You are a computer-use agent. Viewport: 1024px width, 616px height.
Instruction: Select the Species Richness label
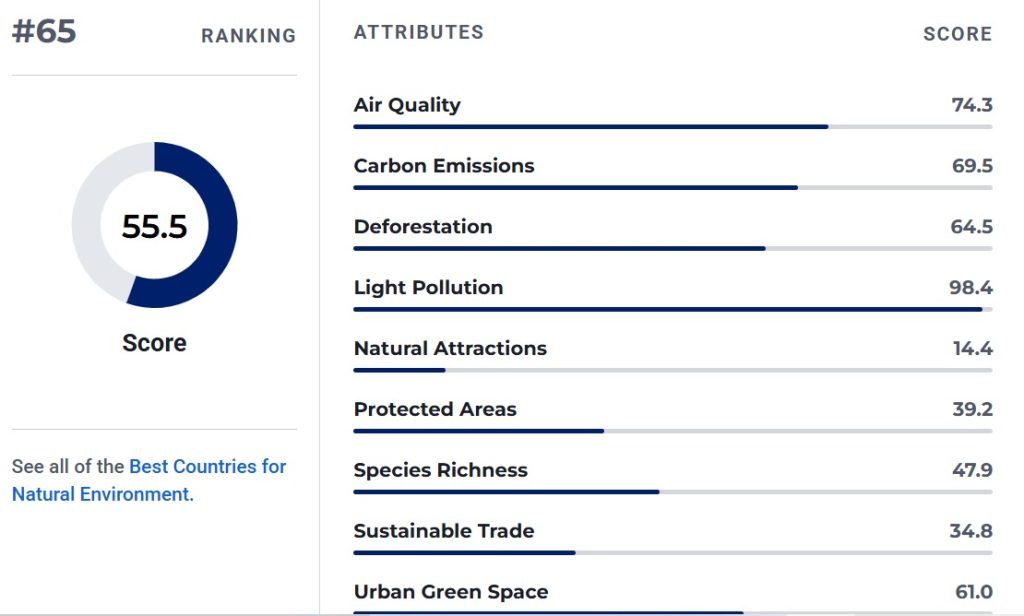(x=440, y=470)
